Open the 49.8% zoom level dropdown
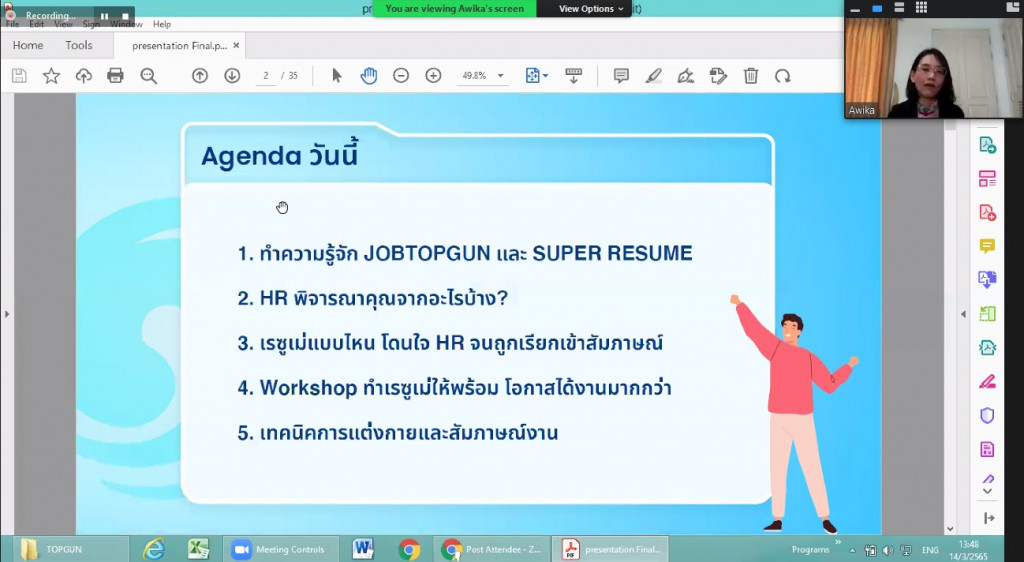Image resolution: width=1024 pixels, height=562 pixels. pyautogui.click(x=500, y=76)
